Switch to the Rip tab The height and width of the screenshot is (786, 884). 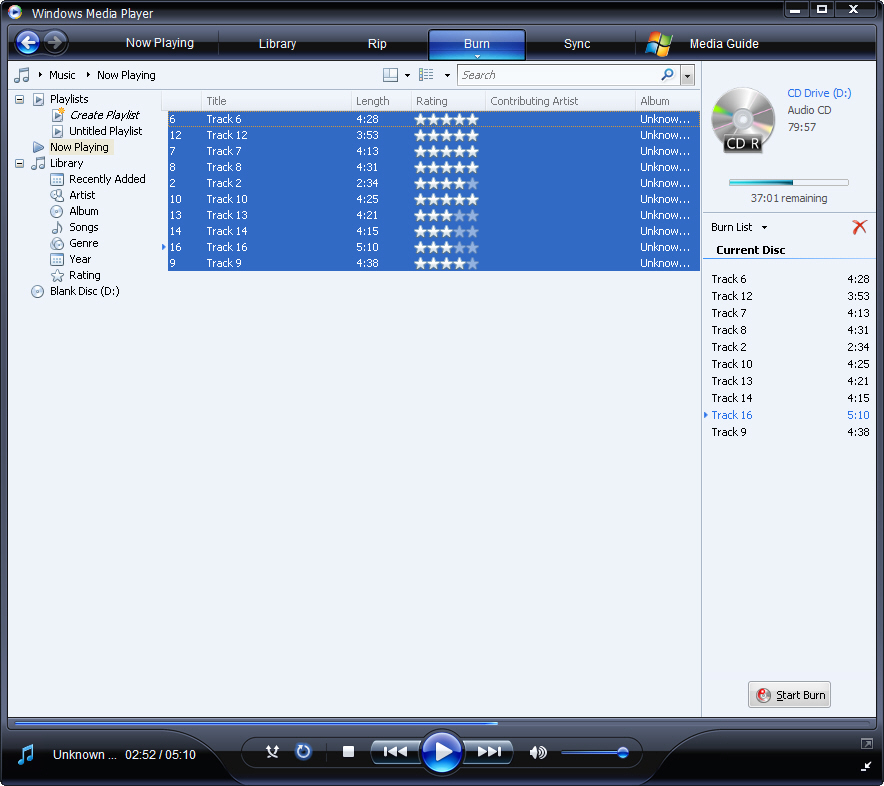(x=377, y=43)
